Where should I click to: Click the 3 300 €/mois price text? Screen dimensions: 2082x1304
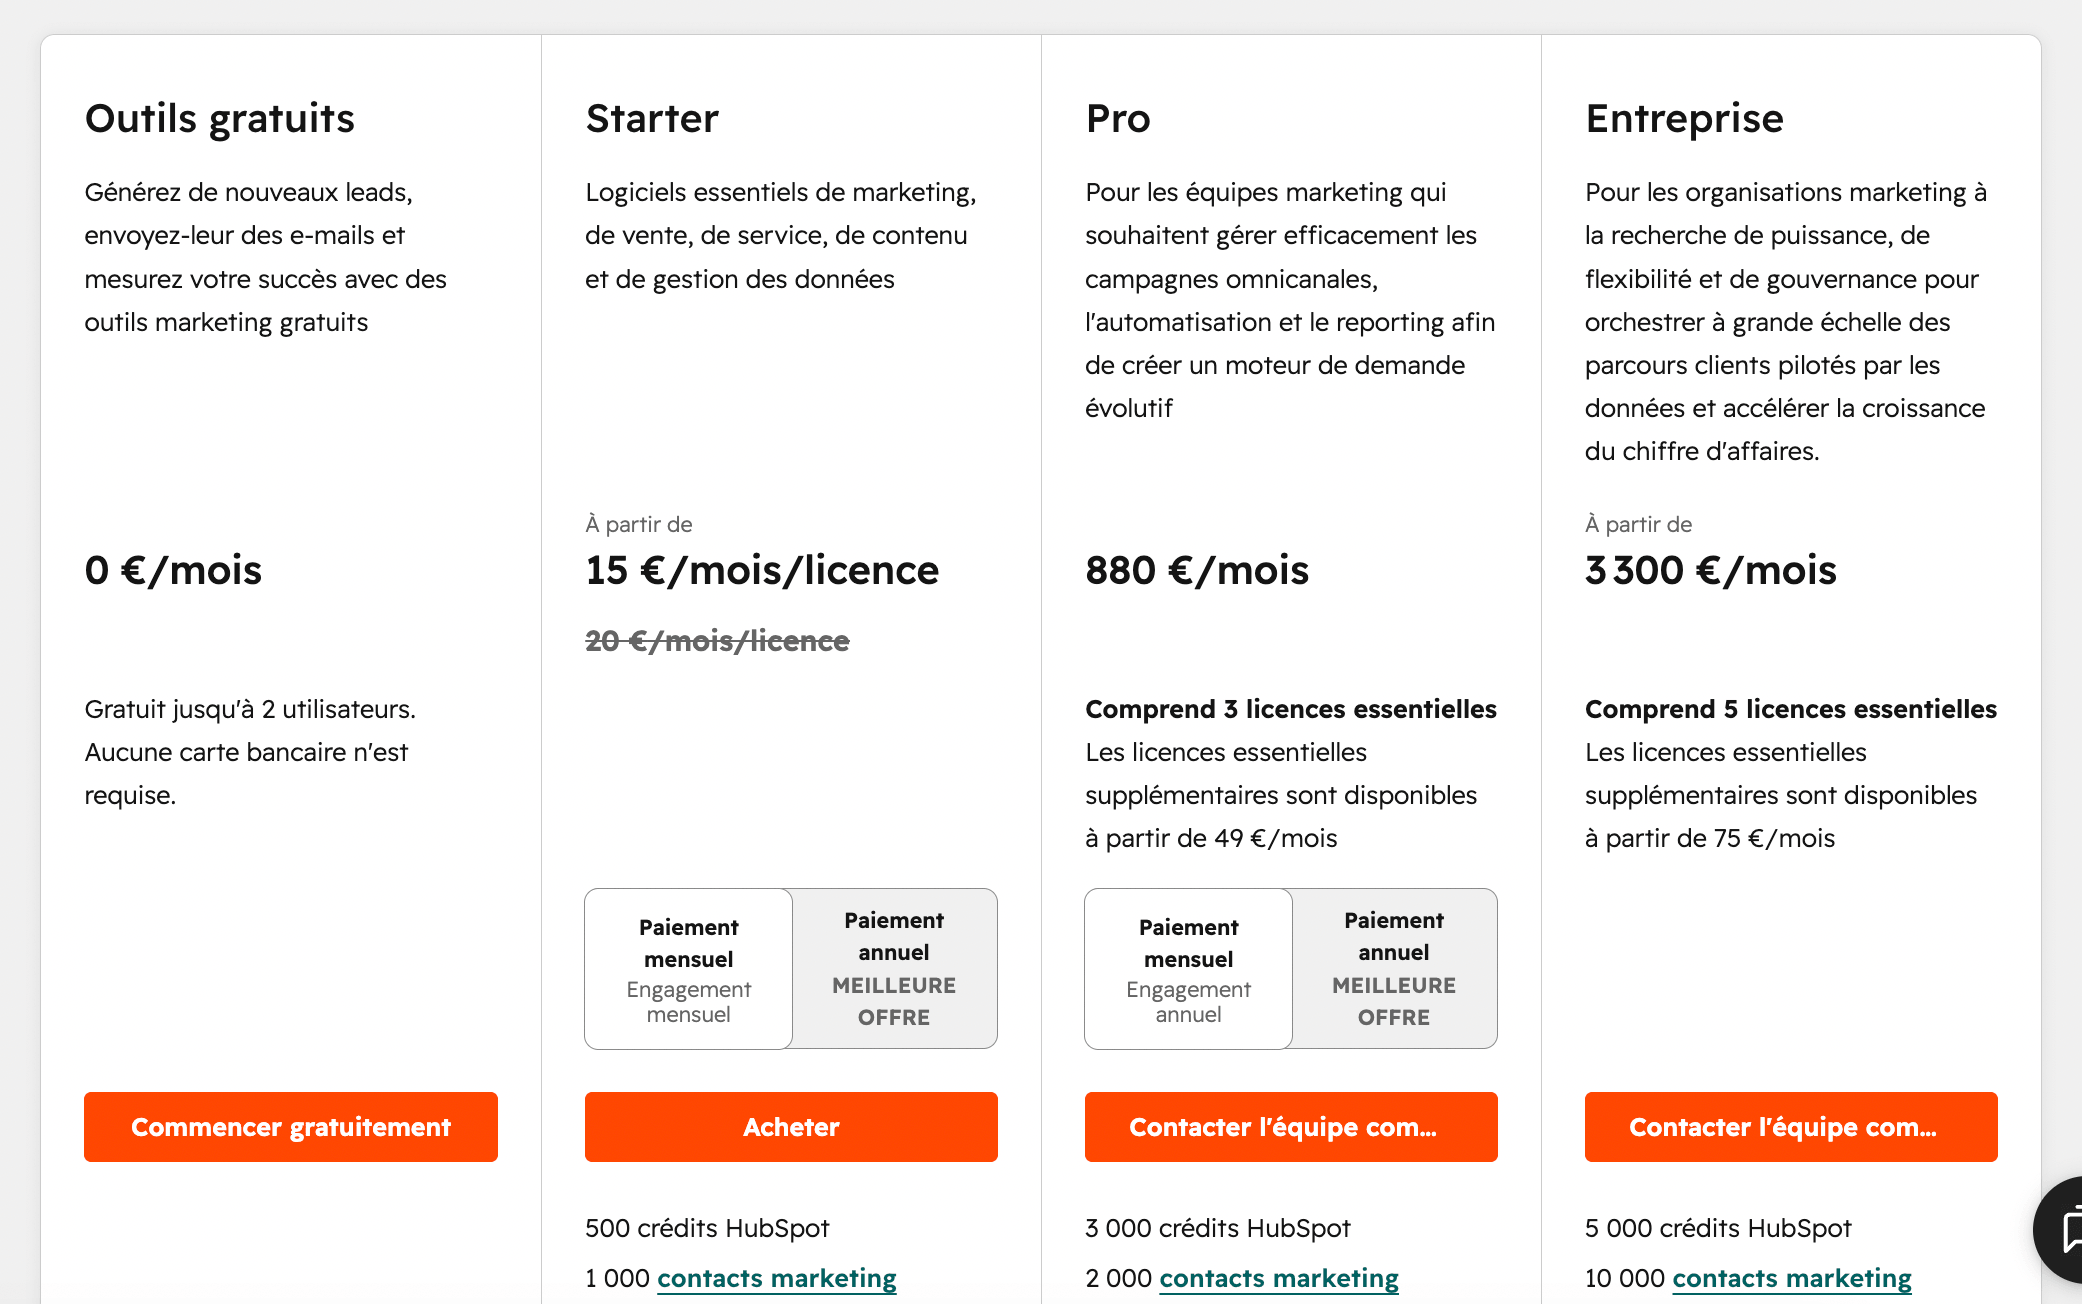pos(1711,570)
